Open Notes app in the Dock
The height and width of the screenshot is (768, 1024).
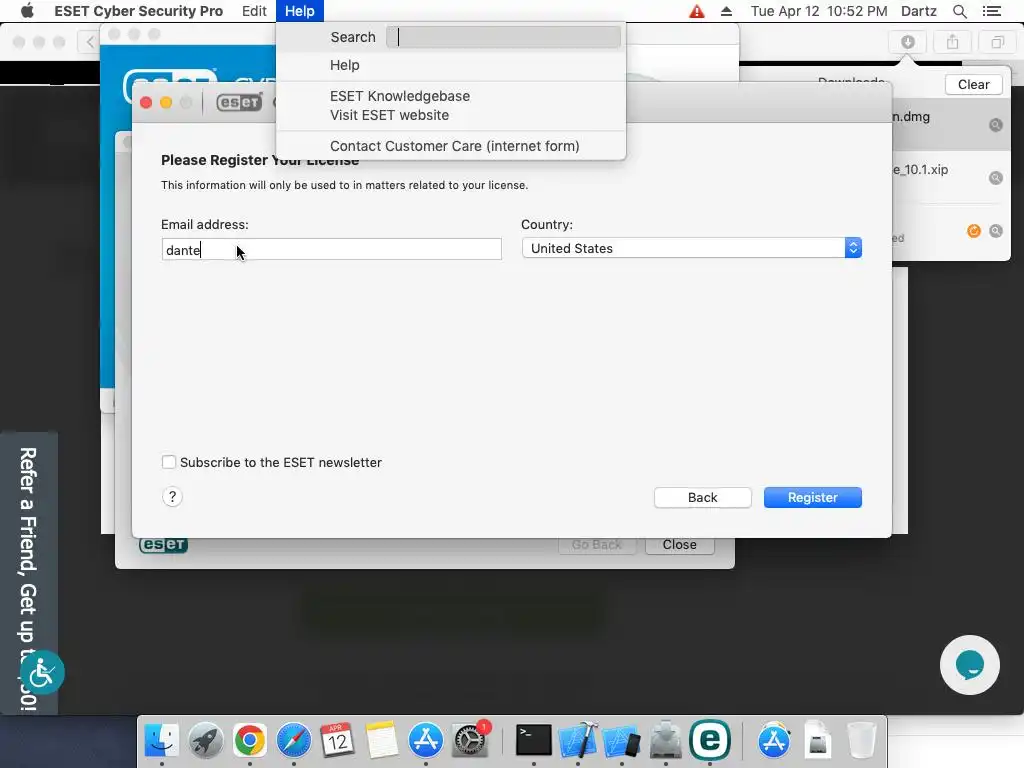pos(381,740)
